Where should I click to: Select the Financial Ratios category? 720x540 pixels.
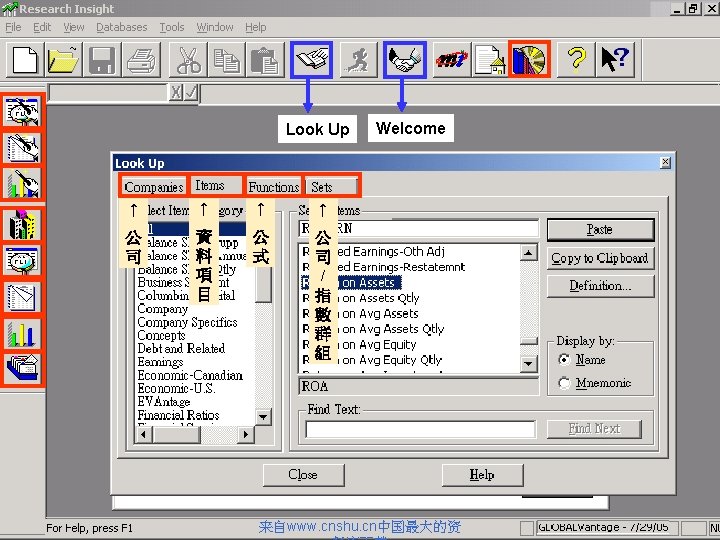(x=178, y=415)
